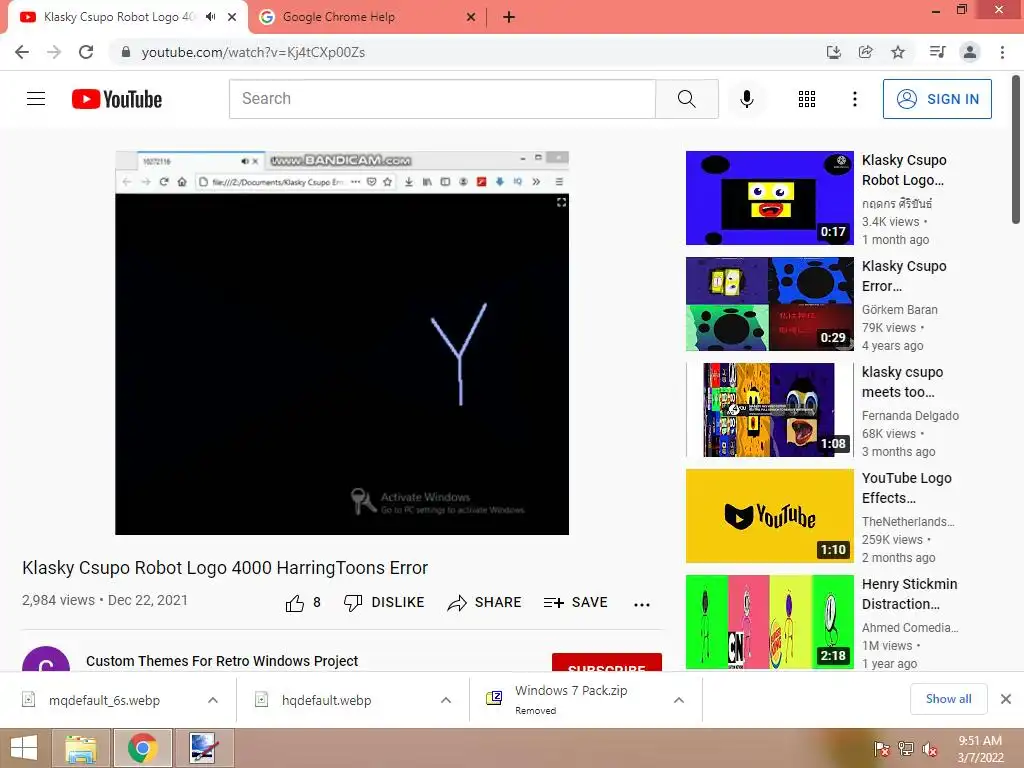This screenshot has width=1024, height=768.
Task: Click the purple channel avatar
Action: click(46, 659)
